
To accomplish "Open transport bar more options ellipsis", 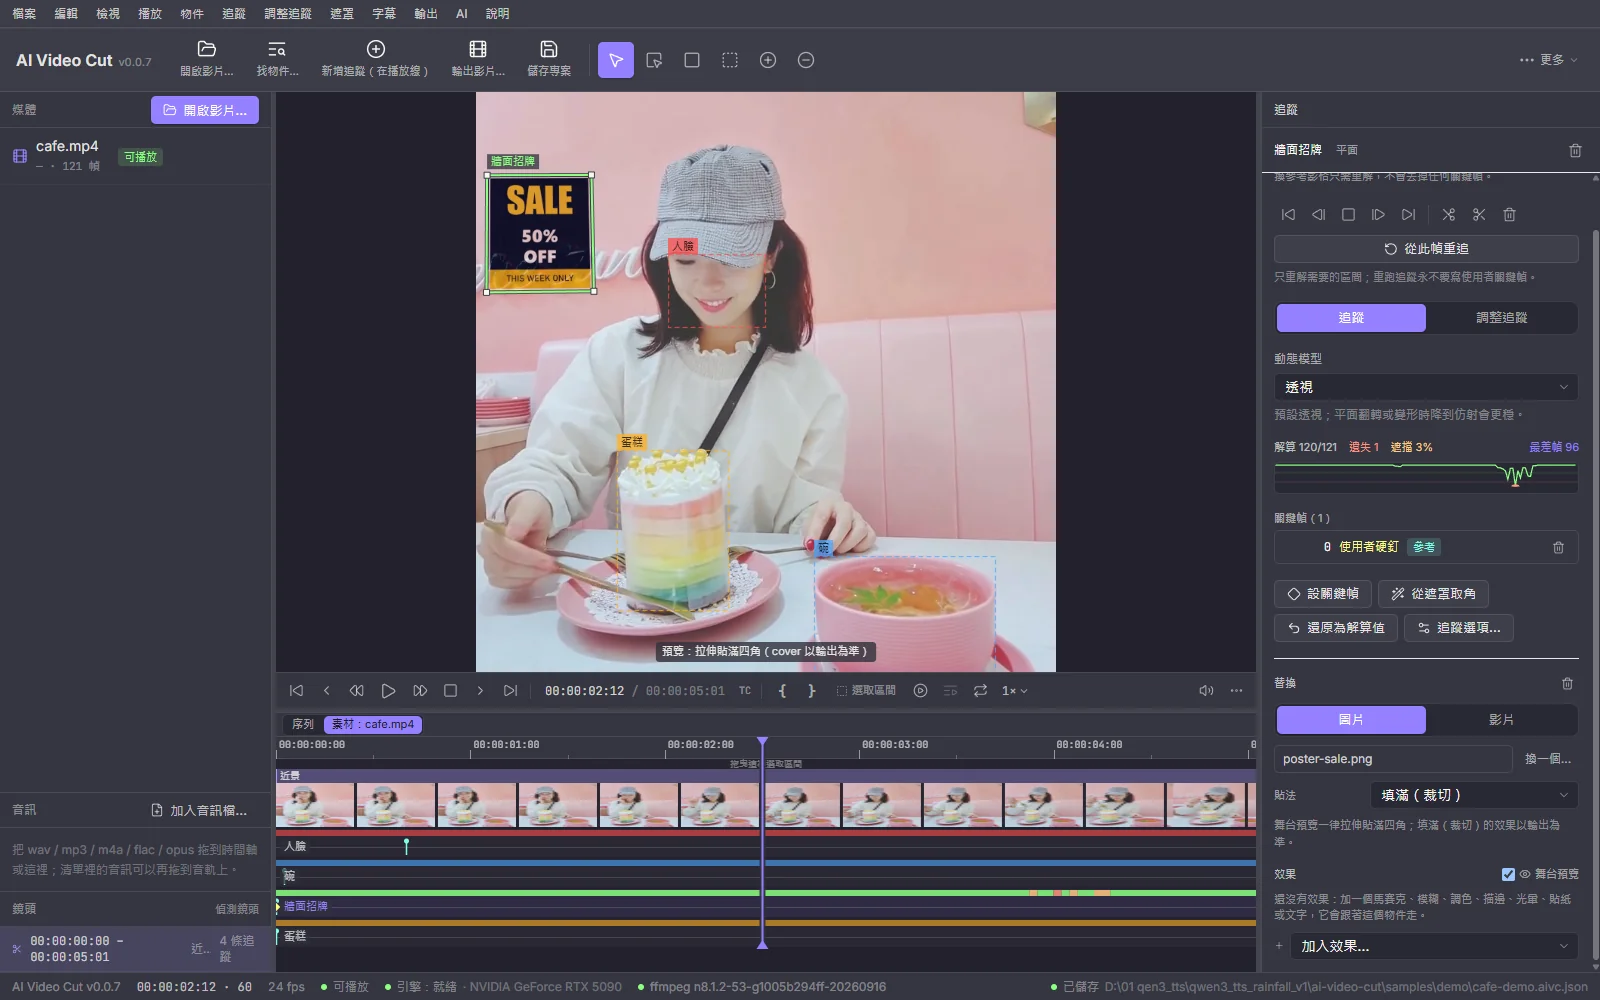I will 1236,690.
